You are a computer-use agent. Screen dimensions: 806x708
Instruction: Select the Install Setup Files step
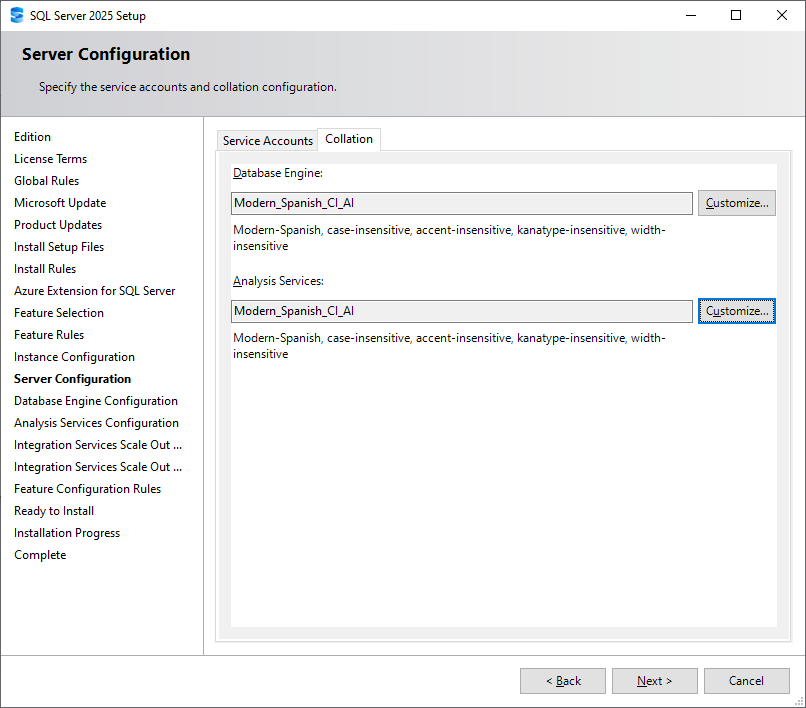pos(59,247)
